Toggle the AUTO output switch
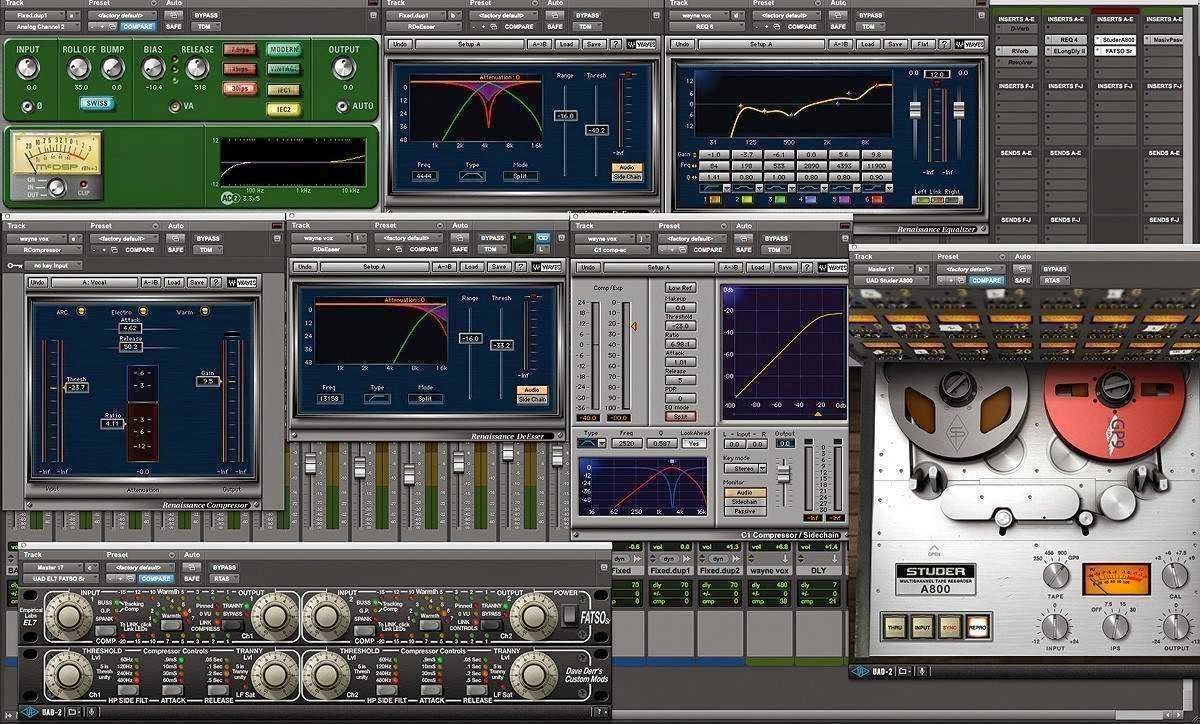 (x=343, y=106)
